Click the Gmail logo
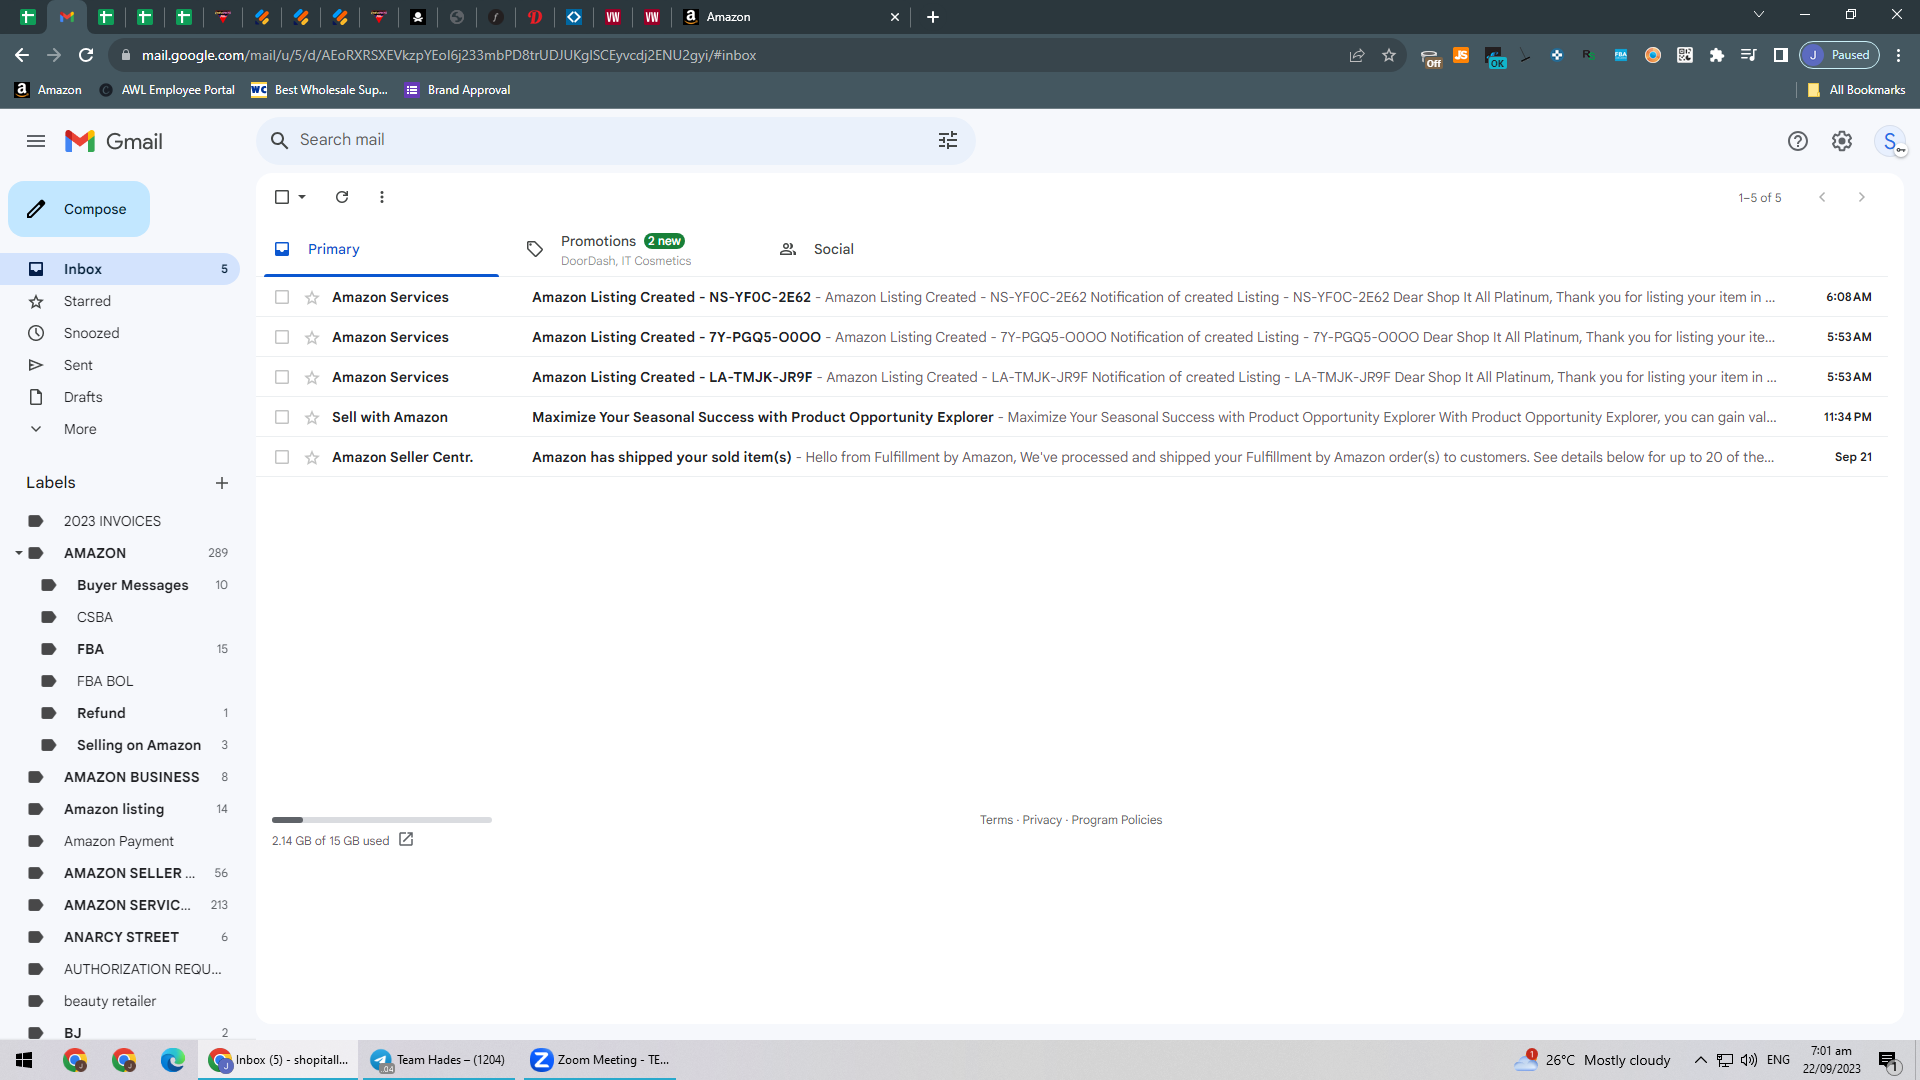The image size is (1920, 1080). point(114,141)
